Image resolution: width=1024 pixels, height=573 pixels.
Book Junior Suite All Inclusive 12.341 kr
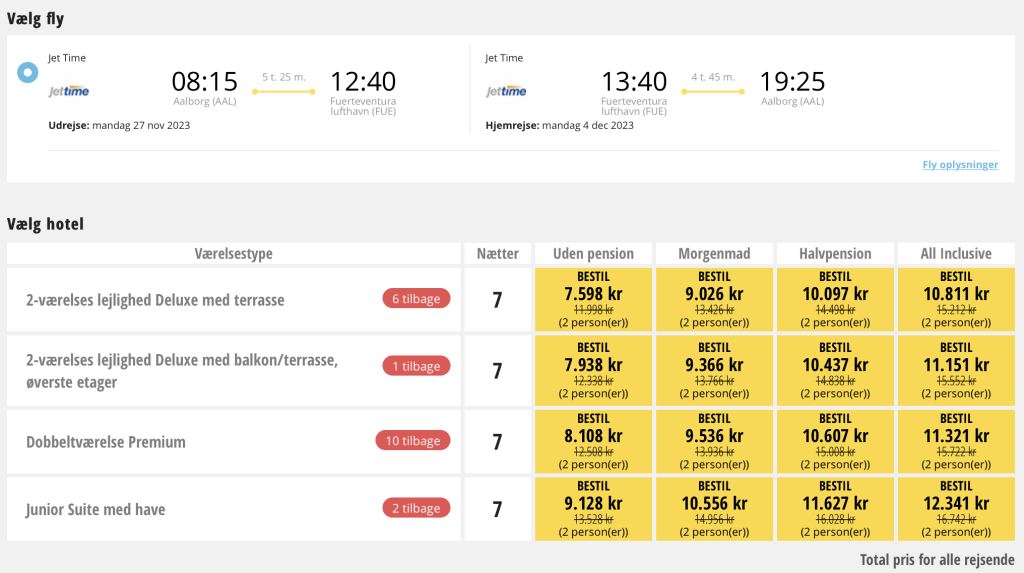(x=956, y=509)
